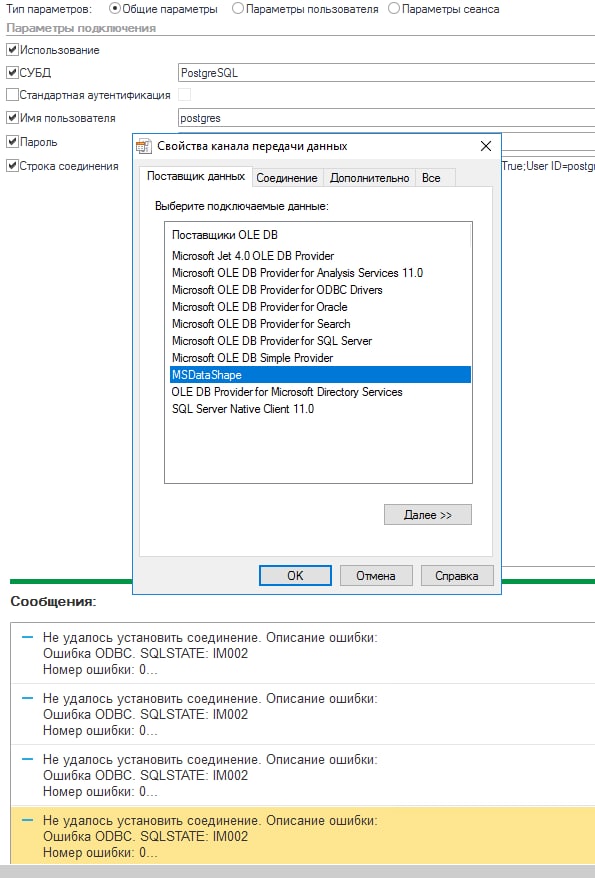This screenshot has width=595, height=878.
Task: Toggle the СУБД checkbox
Action: click(12, 72)
